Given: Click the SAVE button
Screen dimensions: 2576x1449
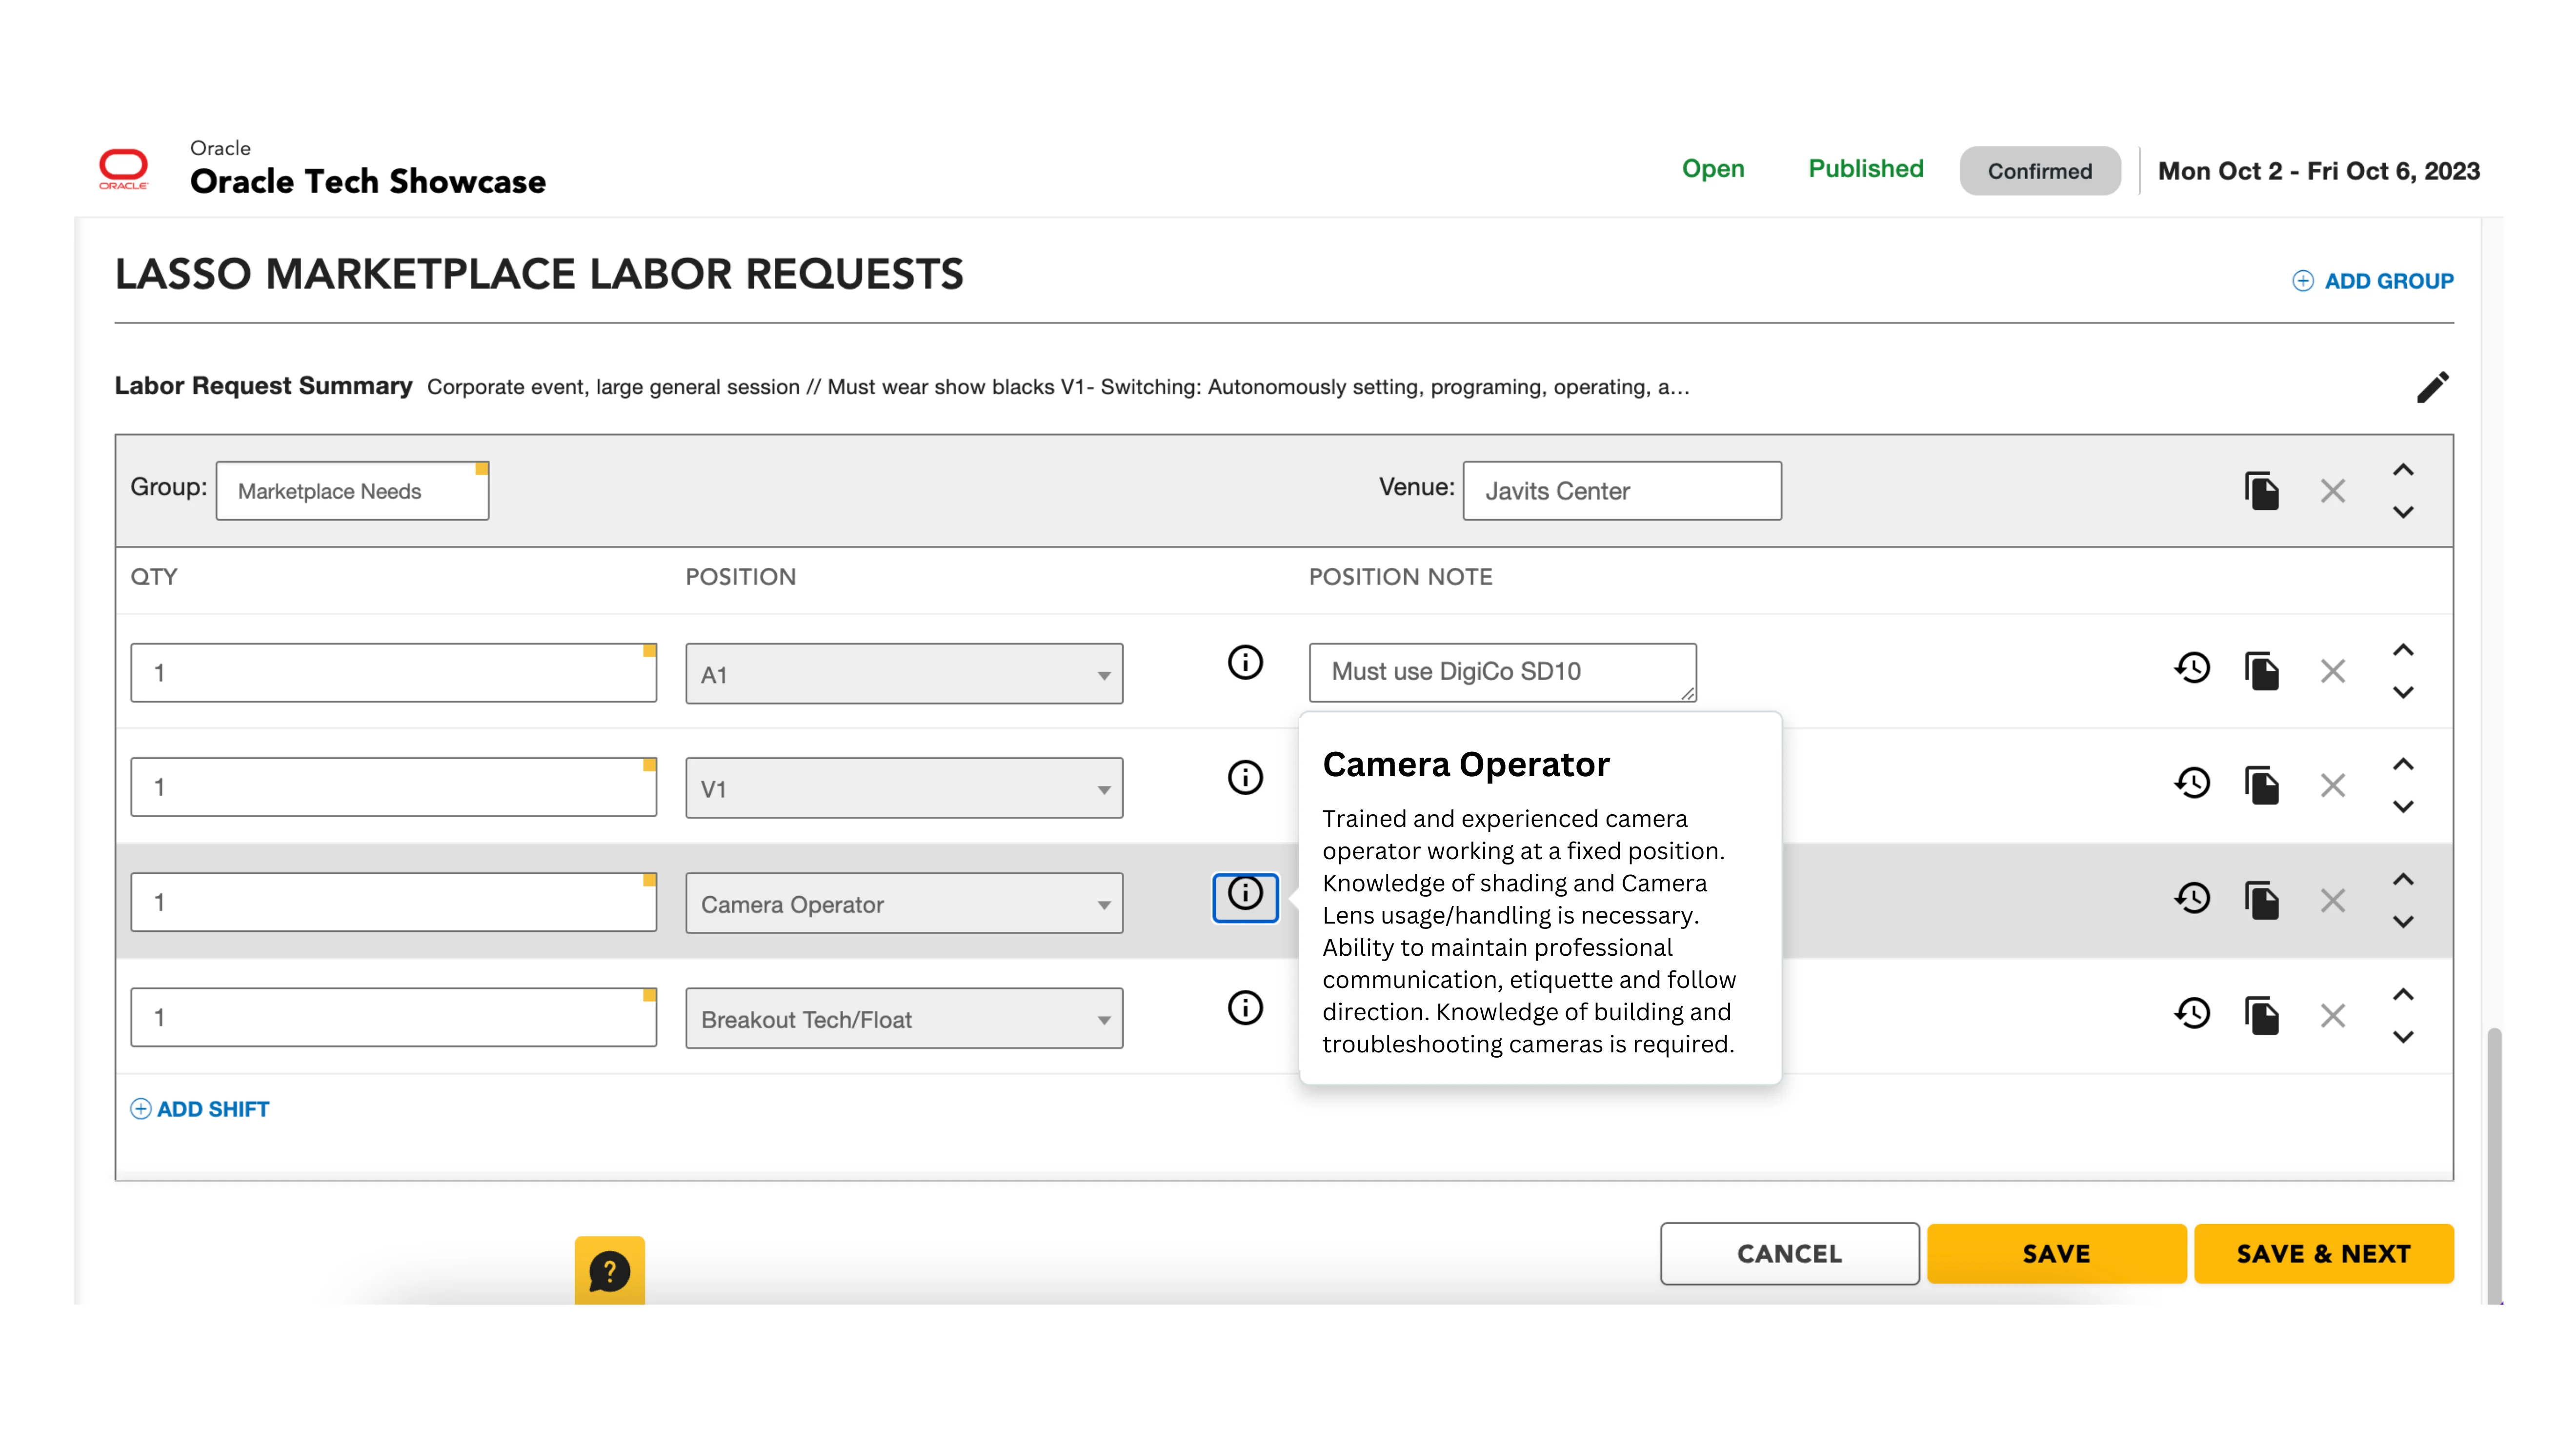Looking at the screenshot, I should point(2057,1253).
